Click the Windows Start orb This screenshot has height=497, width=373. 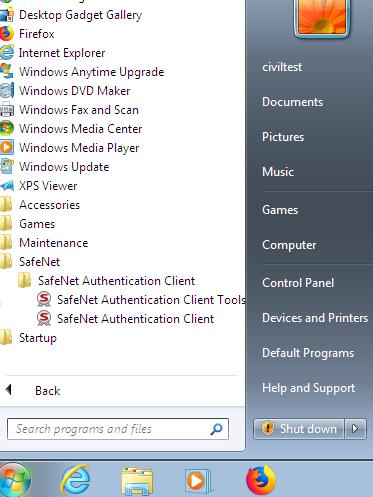[x=13, y=480]
